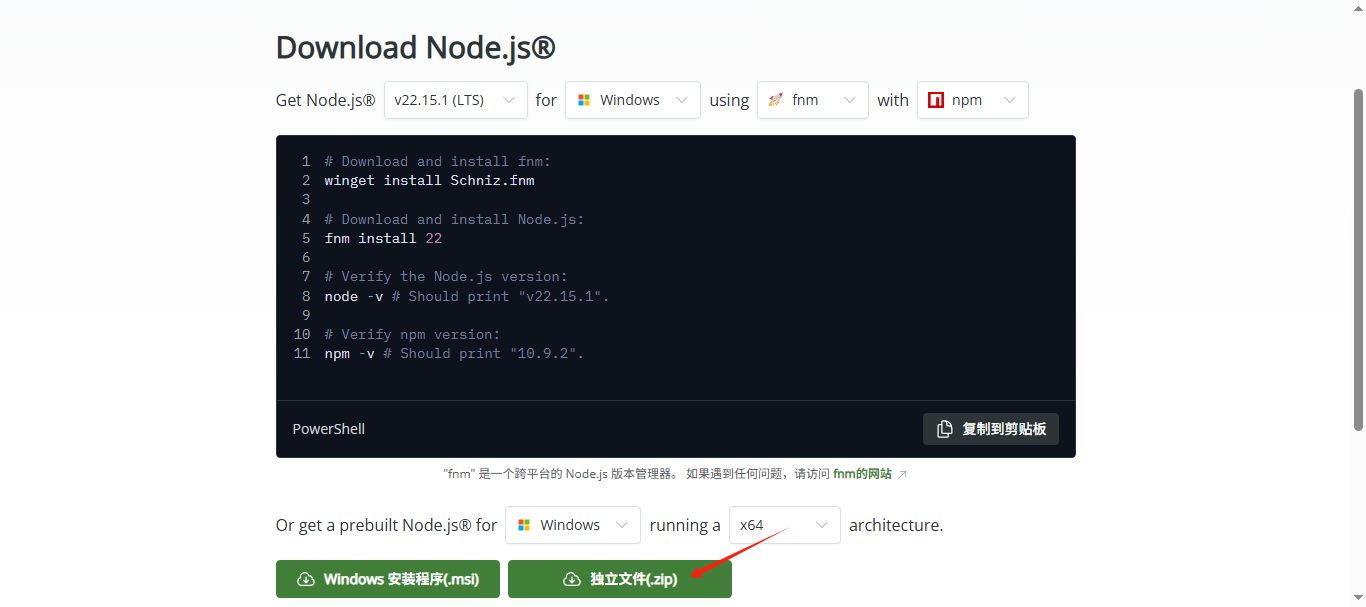Click the '"fnm" 是一个跨平台的 Node.js 版本管理器' note

pyautogui.click(x=560, y=474)
